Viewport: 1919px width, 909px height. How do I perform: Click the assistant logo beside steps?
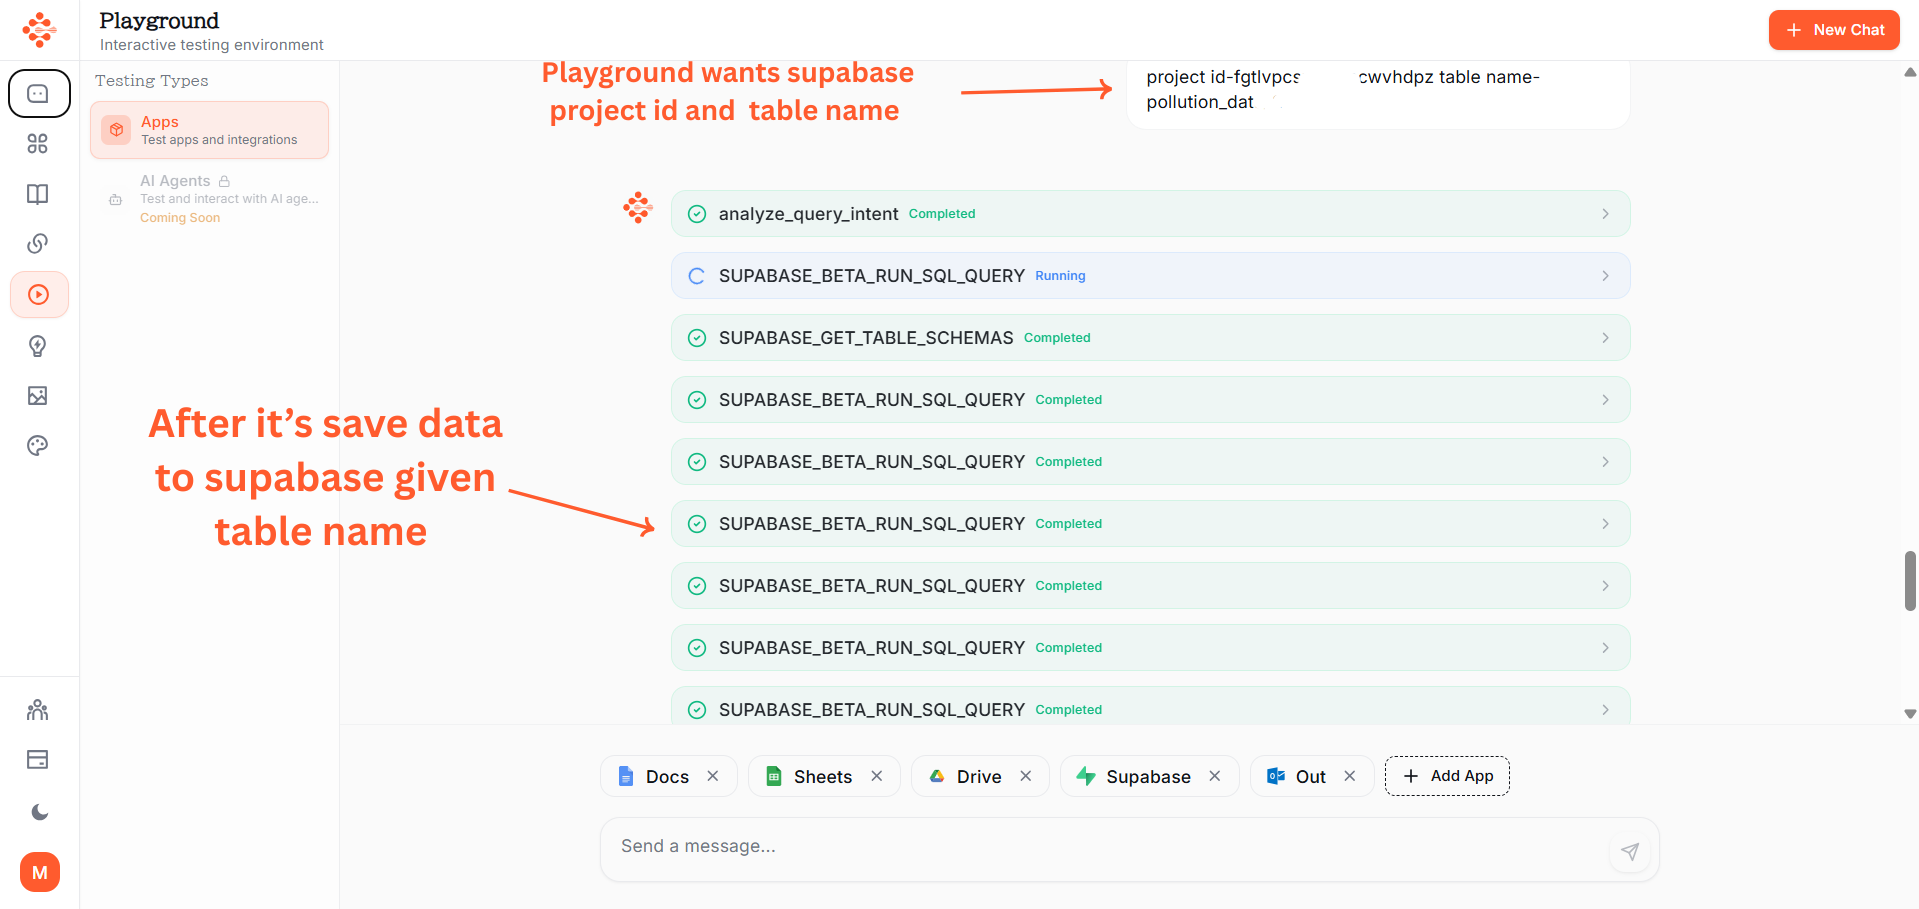coord(638,208)
